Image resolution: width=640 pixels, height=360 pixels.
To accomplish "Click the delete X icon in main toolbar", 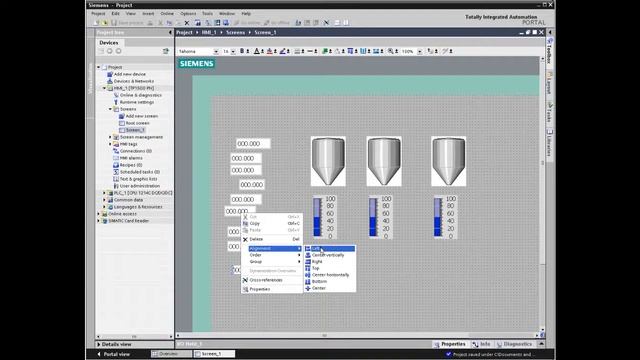I will (x=187, y=23).
